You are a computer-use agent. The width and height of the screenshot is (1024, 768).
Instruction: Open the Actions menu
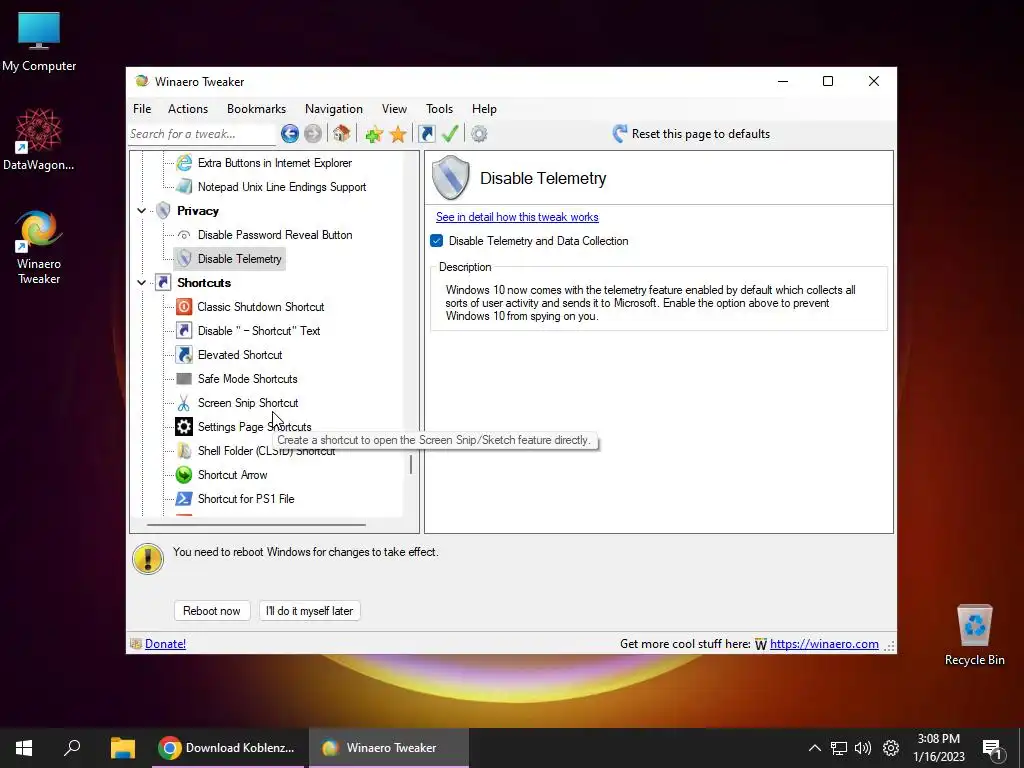click(x=188, y=108)
